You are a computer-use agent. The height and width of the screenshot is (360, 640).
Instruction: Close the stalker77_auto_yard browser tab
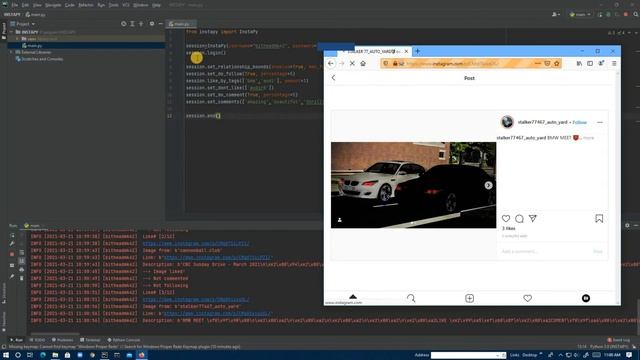point(406,52)
